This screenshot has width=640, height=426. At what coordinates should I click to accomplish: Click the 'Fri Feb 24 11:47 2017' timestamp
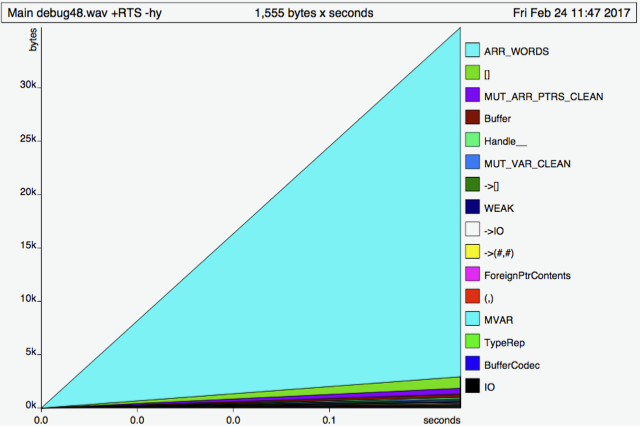tap(571, 13)
